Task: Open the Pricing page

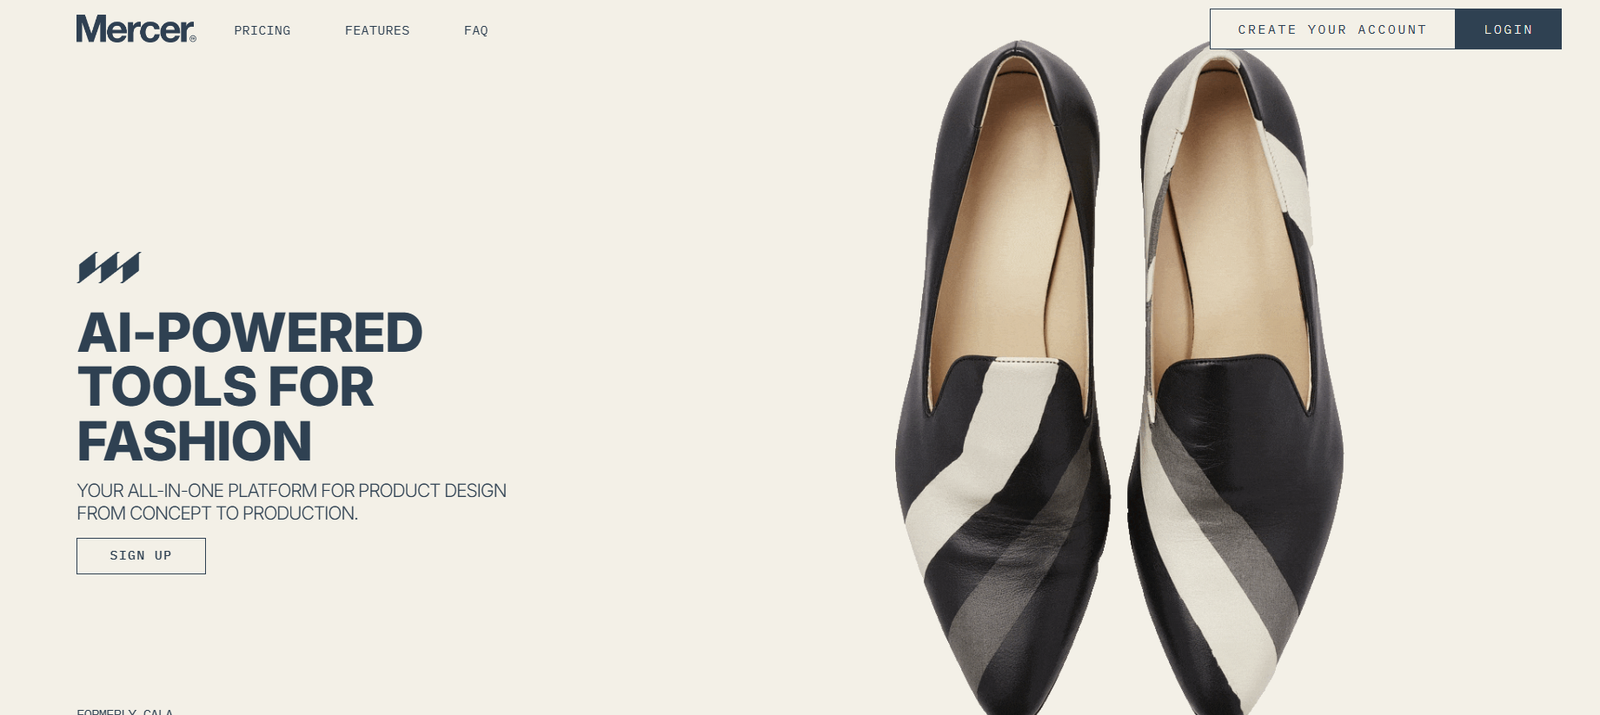Action: 262,31
